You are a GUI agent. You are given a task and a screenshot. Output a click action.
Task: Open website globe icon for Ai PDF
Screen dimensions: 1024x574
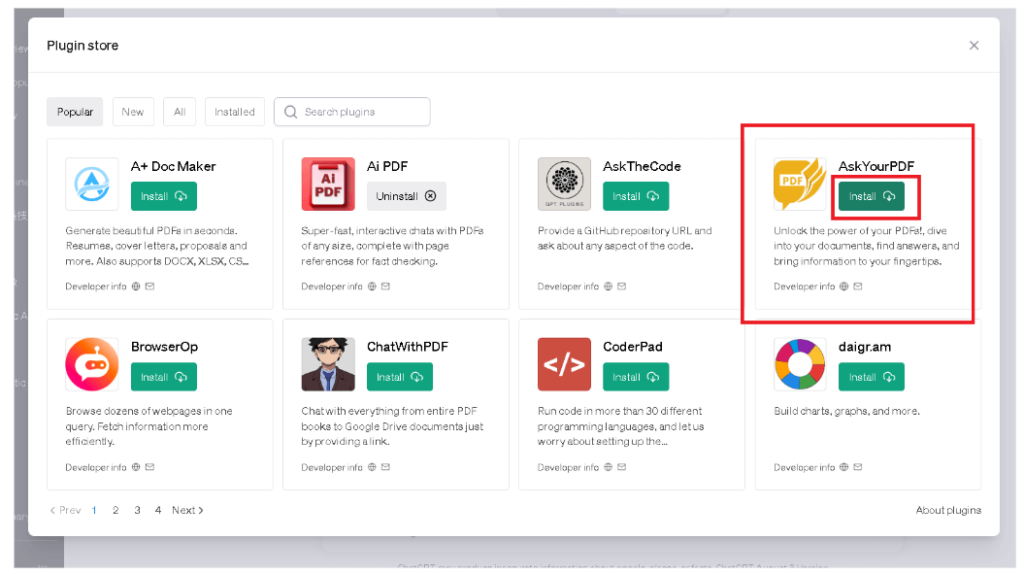coord(372,286)
